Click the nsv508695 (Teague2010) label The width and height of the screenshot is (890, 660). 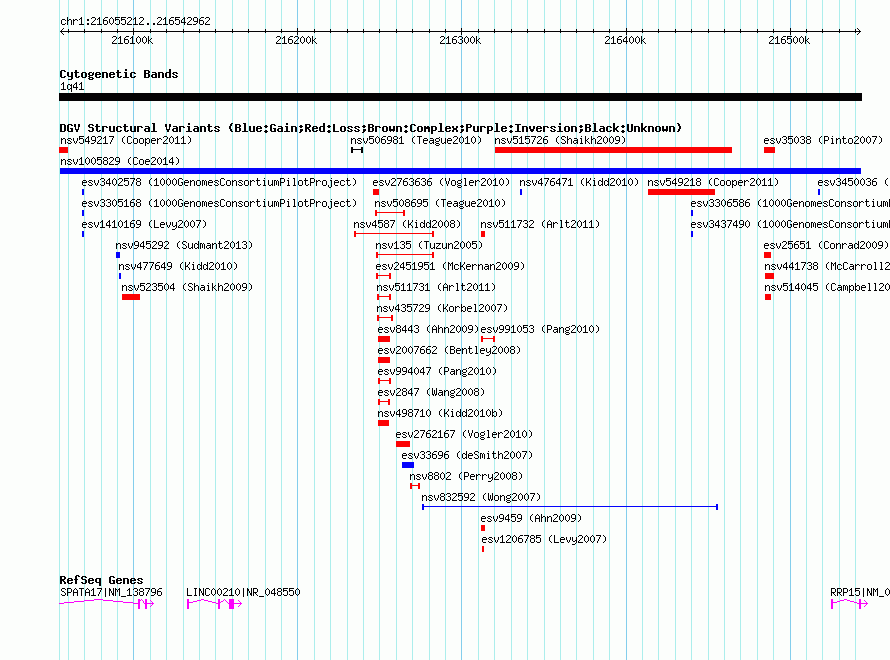pos(440,203)
